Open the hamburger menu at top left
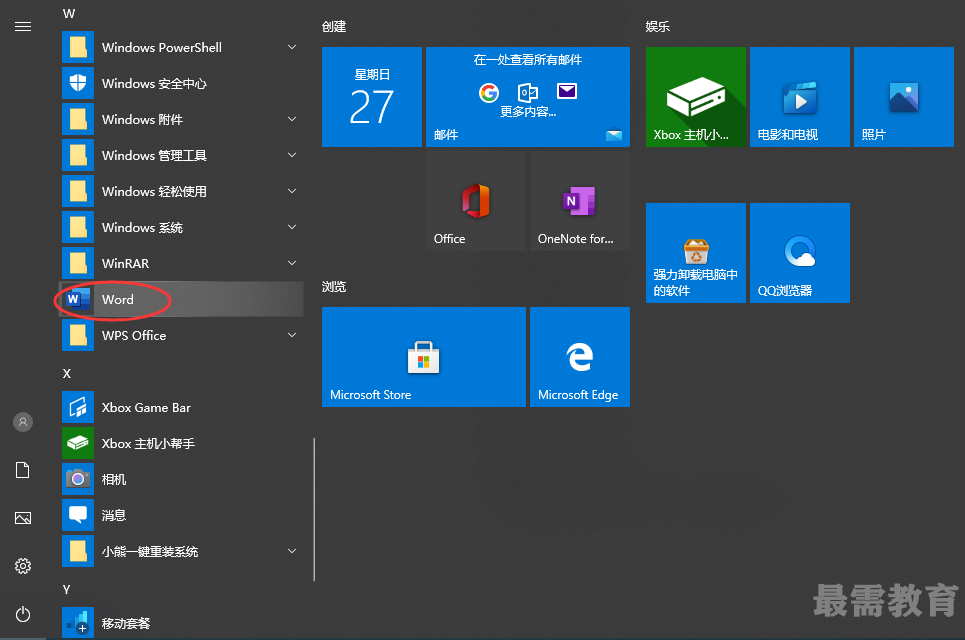Screen dimensions: 965x640 pyautogui.click(x=23, y=26)
